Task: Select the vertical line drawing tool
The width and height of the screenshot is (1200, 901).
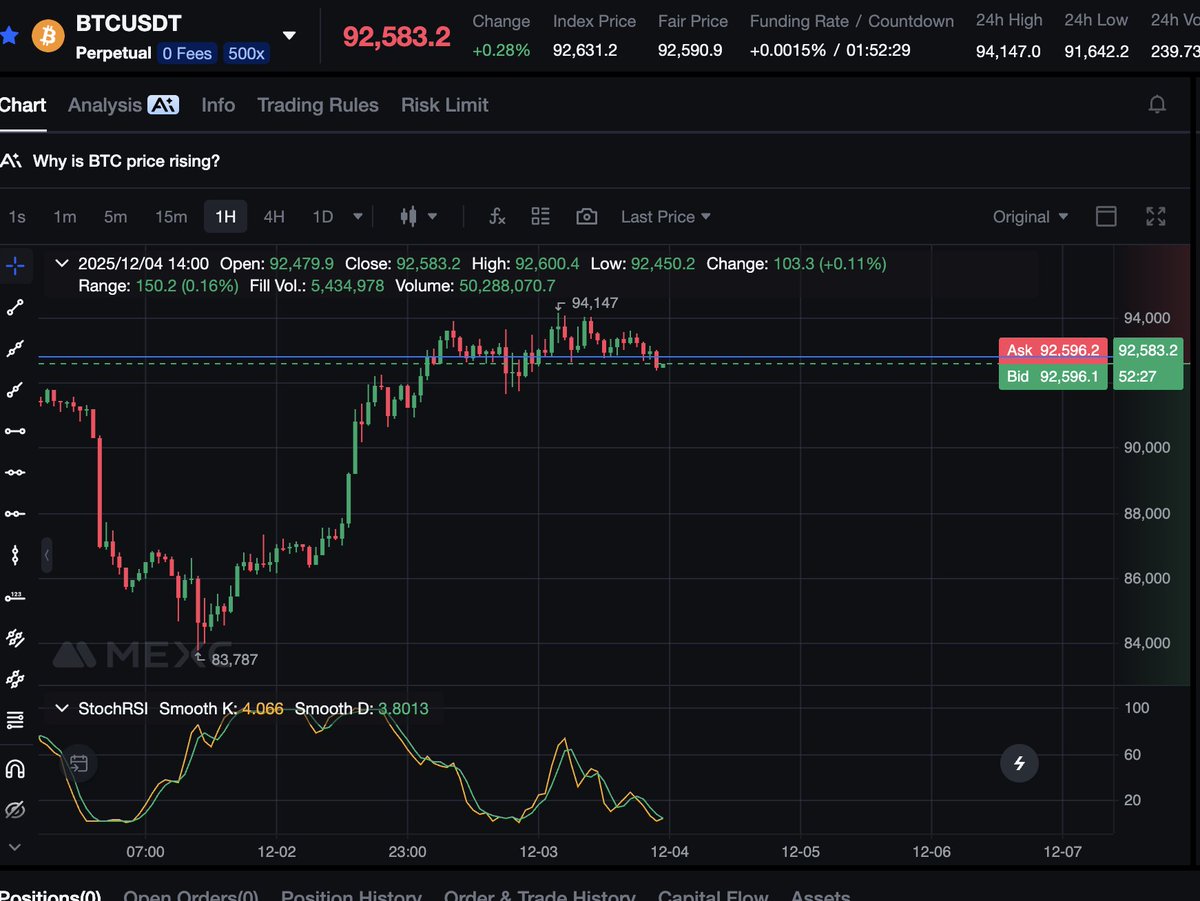Action: pos(15,555)
